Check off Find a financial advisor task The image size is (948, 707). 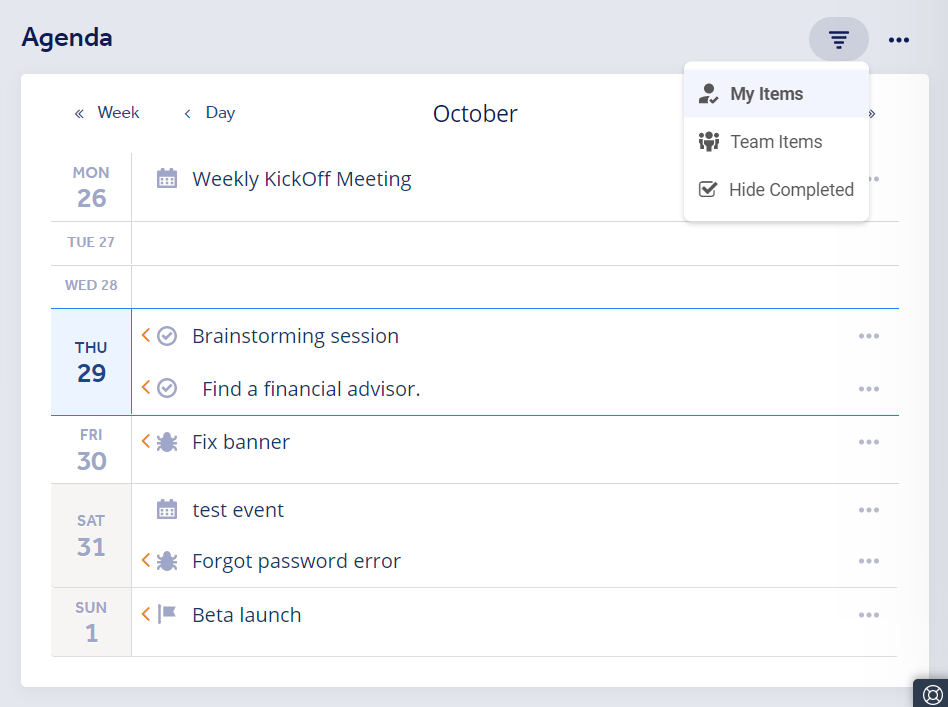[x=167, y=388]
